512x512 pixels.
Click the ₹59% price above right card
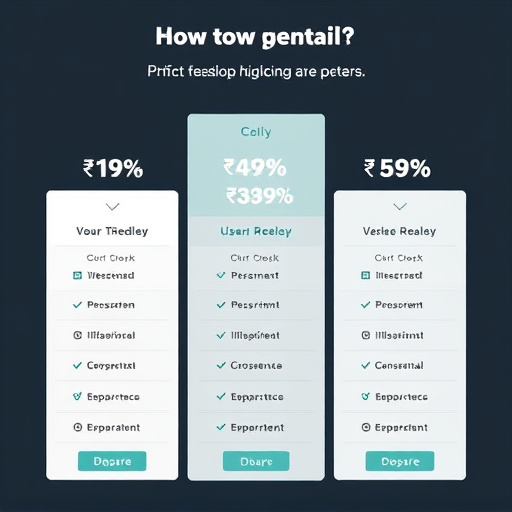pyautogui.click(x=397, y=168)
